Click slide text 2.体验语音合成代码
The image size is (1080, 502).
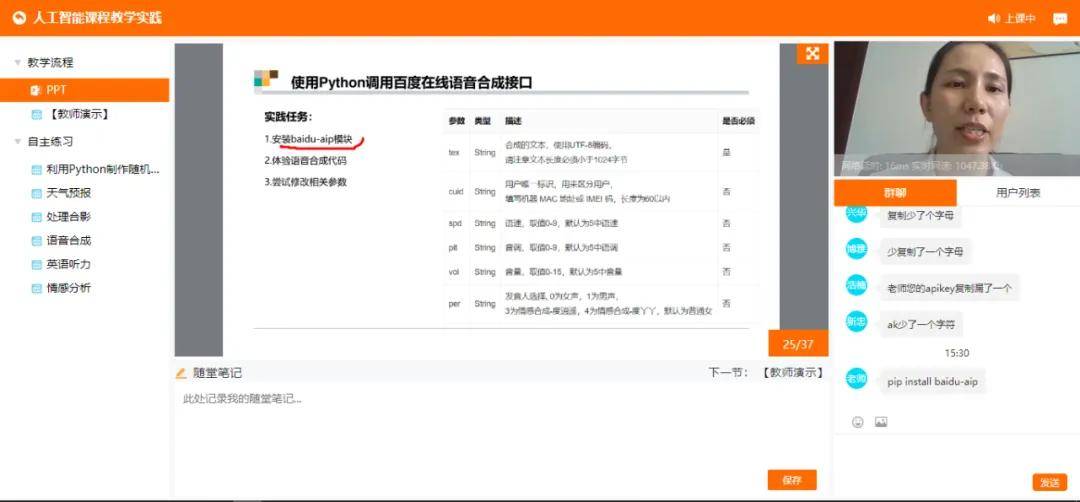305,161
